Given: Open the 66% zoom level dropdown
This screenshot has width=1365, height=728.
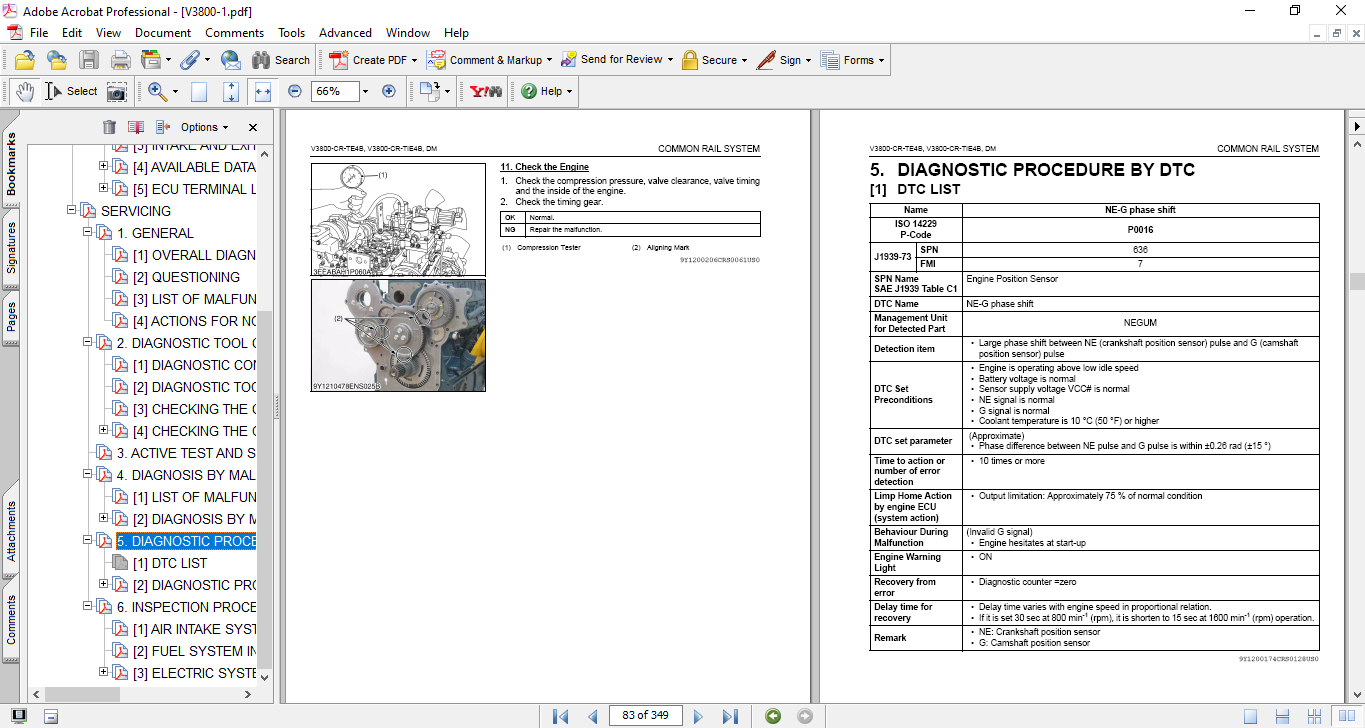Looking at the screenshot, I should (x=365, y=91).
